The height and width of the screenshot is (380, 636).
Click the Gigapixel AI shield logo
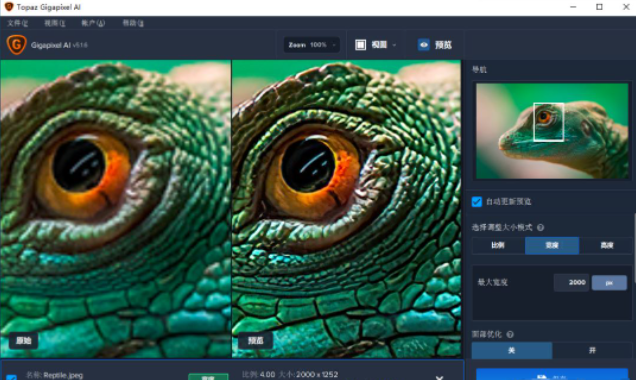tap(17, 45)
